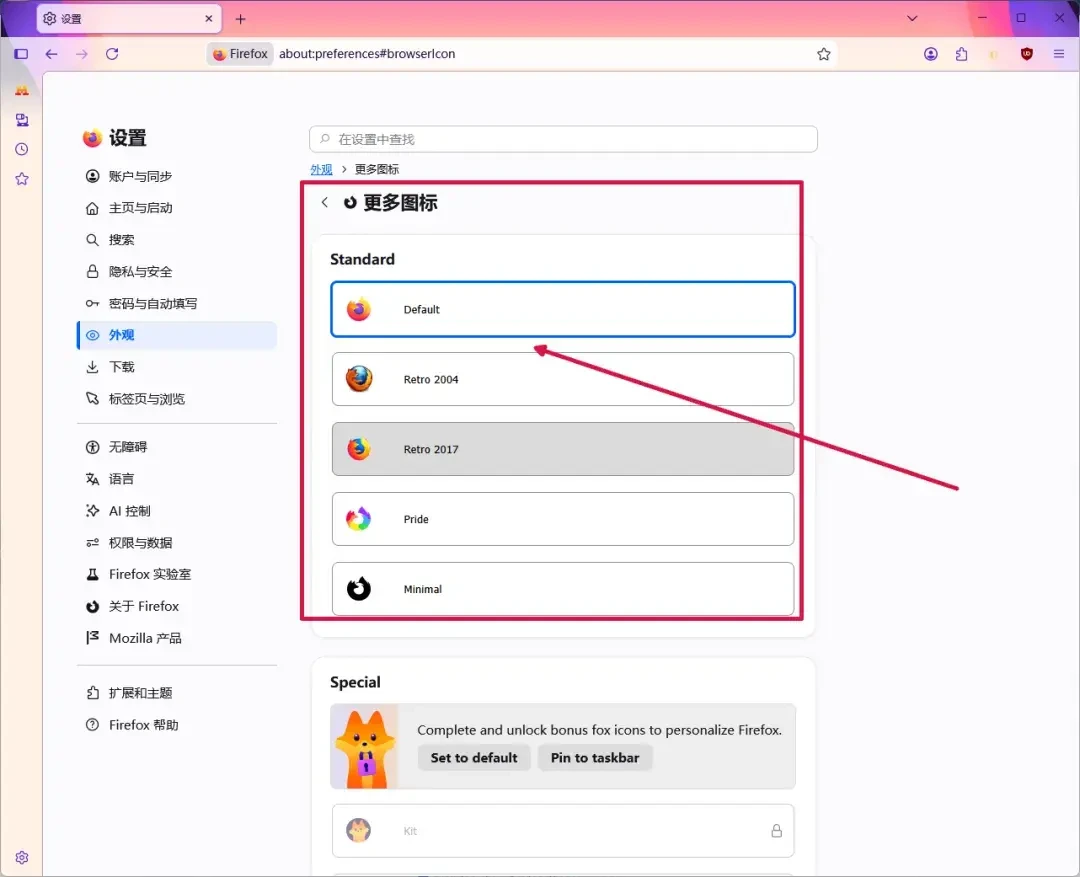Open 主页与启动 settings category
Screen dimensions: 1080x877
[177, 208]
